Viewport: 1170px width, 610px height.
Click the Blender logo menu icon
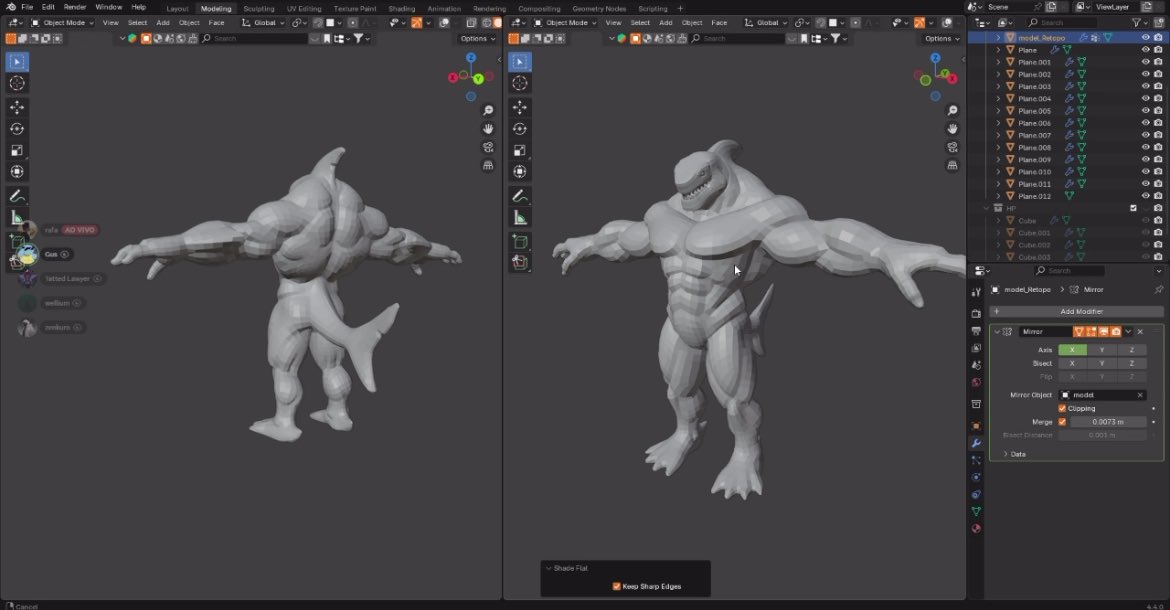click(x=10, y=7)
